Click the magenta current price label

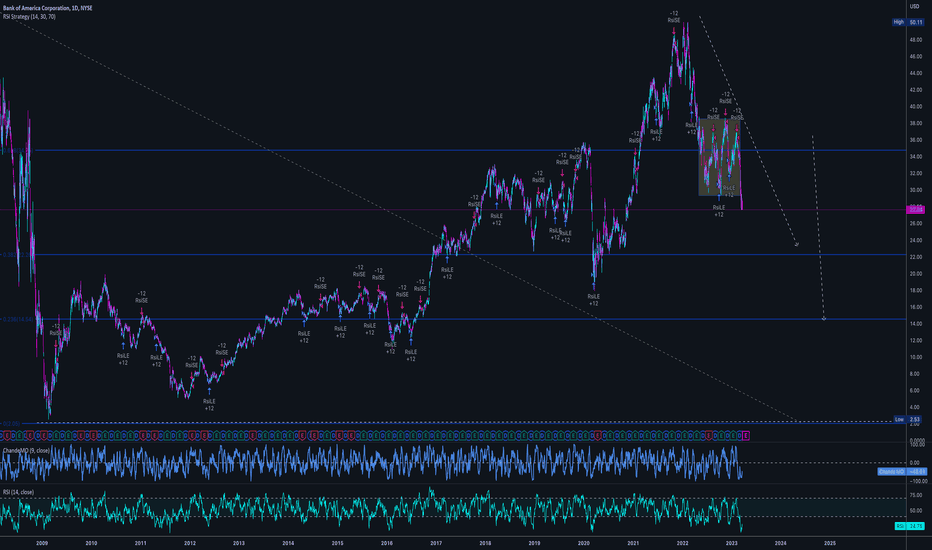[x=915, y=209]
